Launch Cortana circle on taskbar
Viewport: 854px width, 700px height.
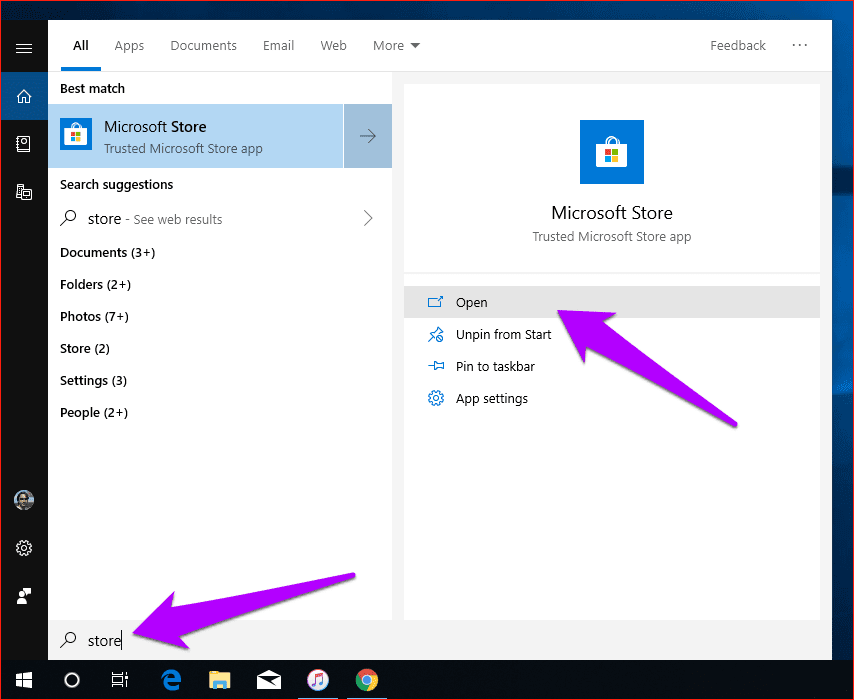72,680
